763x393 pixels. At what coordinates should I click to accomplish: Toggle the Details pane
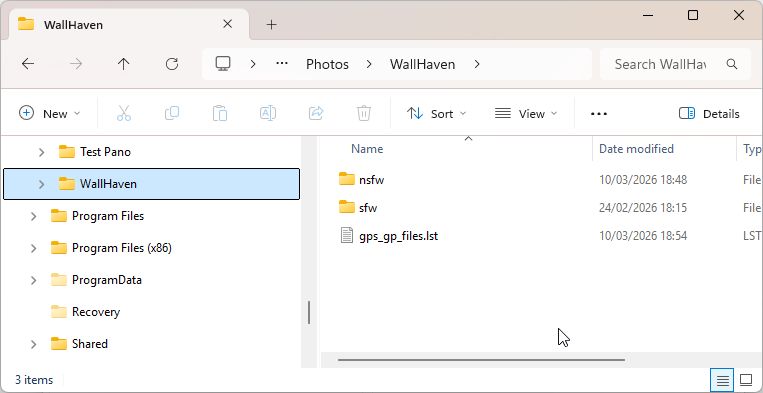pos(709,114)
